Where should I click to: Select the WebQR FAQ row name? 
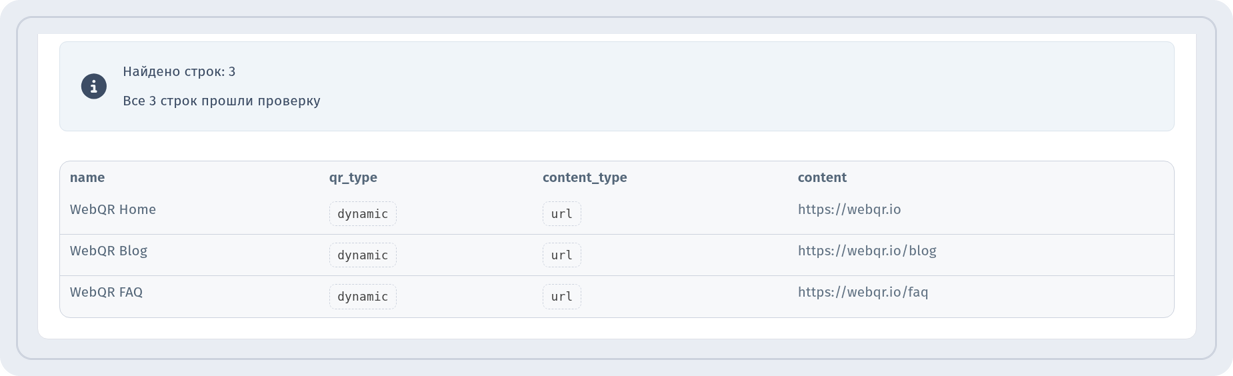[106, 293]
